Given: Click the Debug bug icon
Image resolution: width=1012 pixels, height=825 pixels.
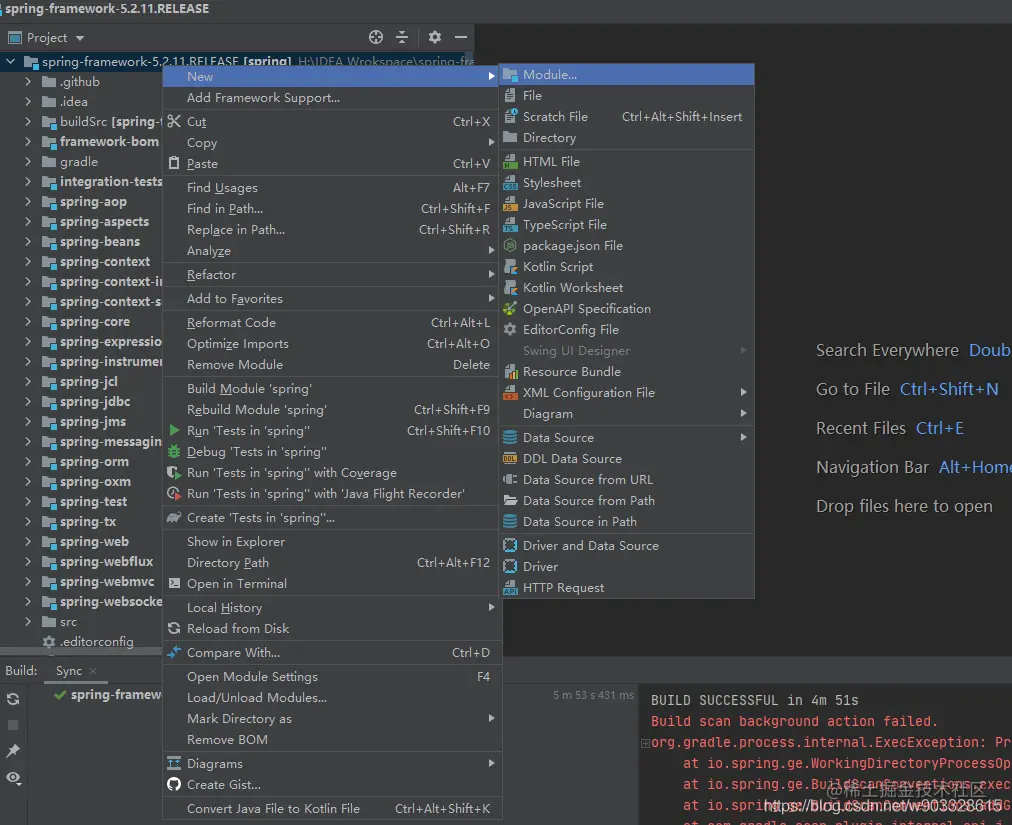Looking at the screenshot, I should [x=174, y=451].
